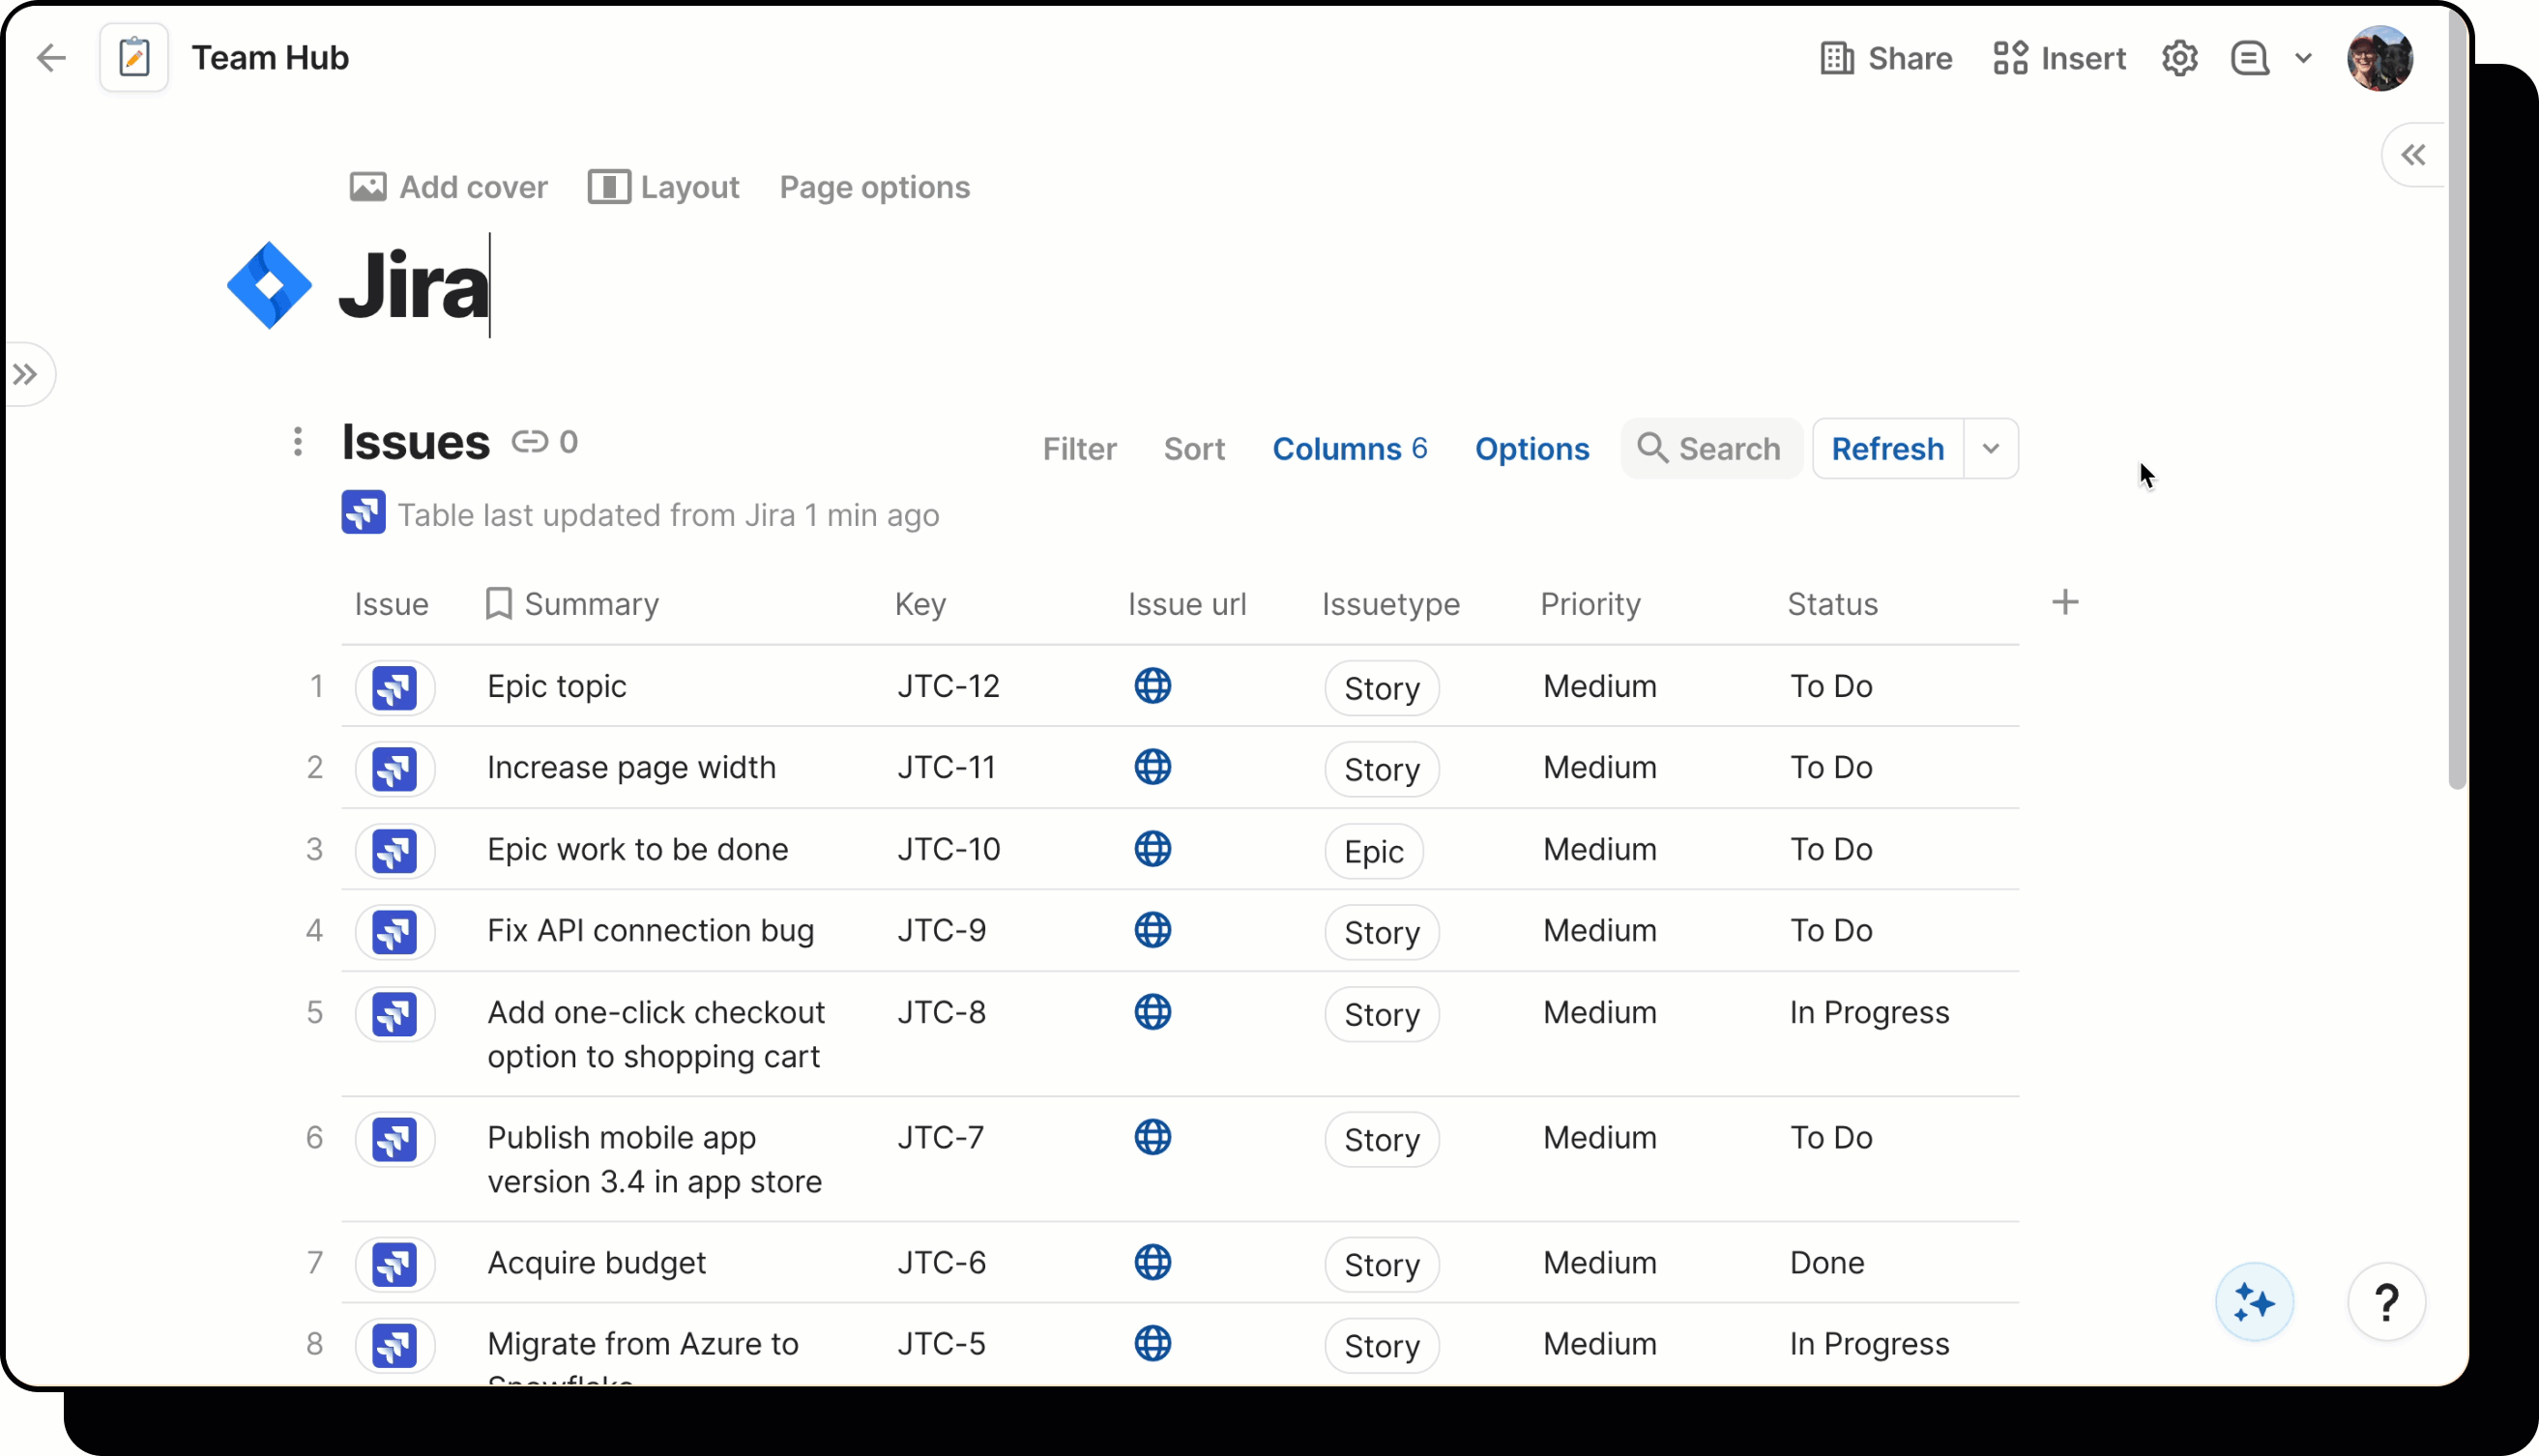Click the Issue column header
This screenshot has width=2539, height=1456.
pos(391,604)
